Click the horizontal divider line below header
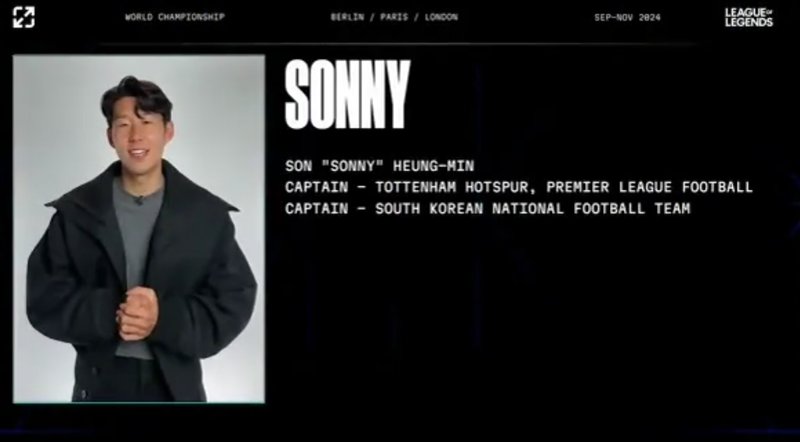Screen dimensions: 800x442 [x=398, y=44]
